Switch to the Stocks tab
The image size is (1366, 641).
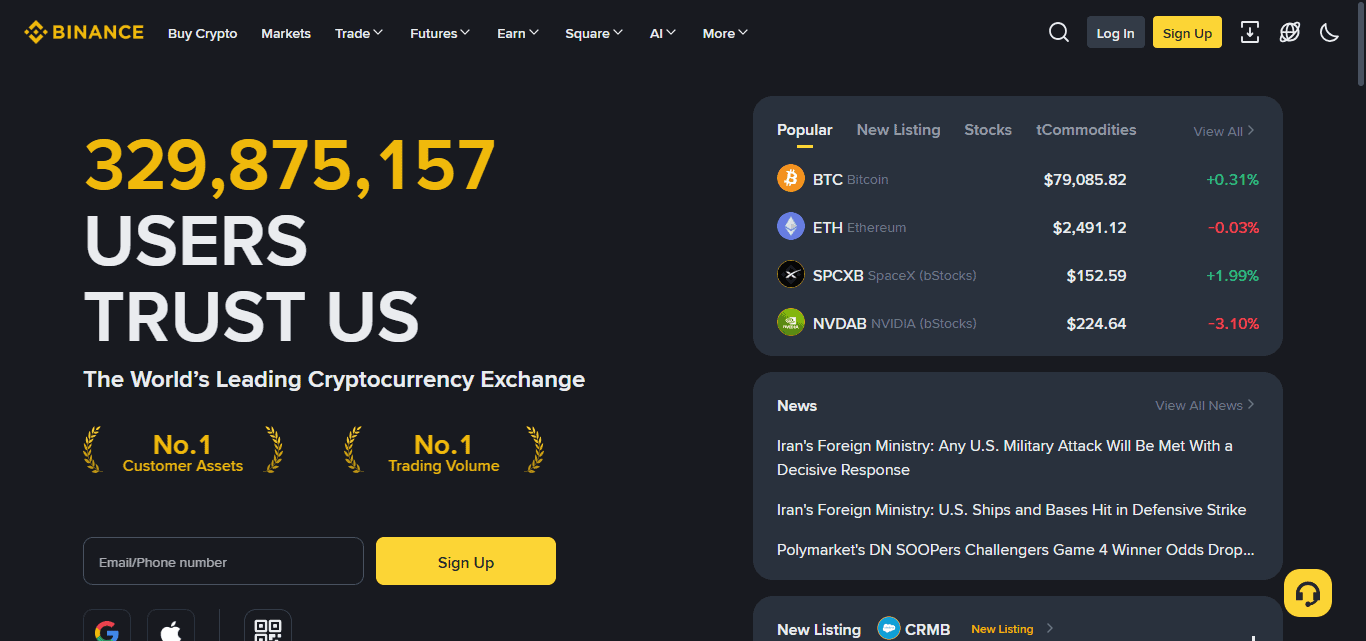[x=988, y=130]
